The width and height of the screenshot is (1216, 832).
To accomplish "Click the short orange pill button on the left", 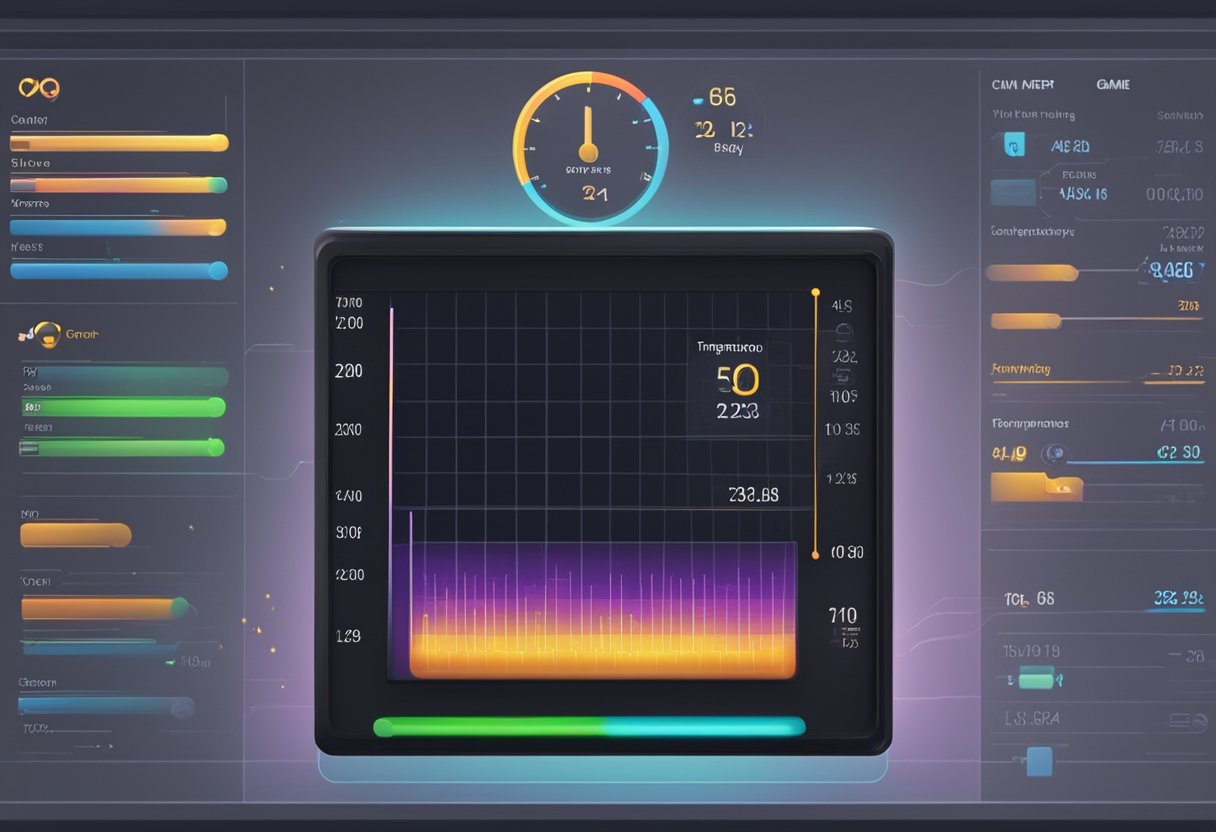I will point(76,535).
